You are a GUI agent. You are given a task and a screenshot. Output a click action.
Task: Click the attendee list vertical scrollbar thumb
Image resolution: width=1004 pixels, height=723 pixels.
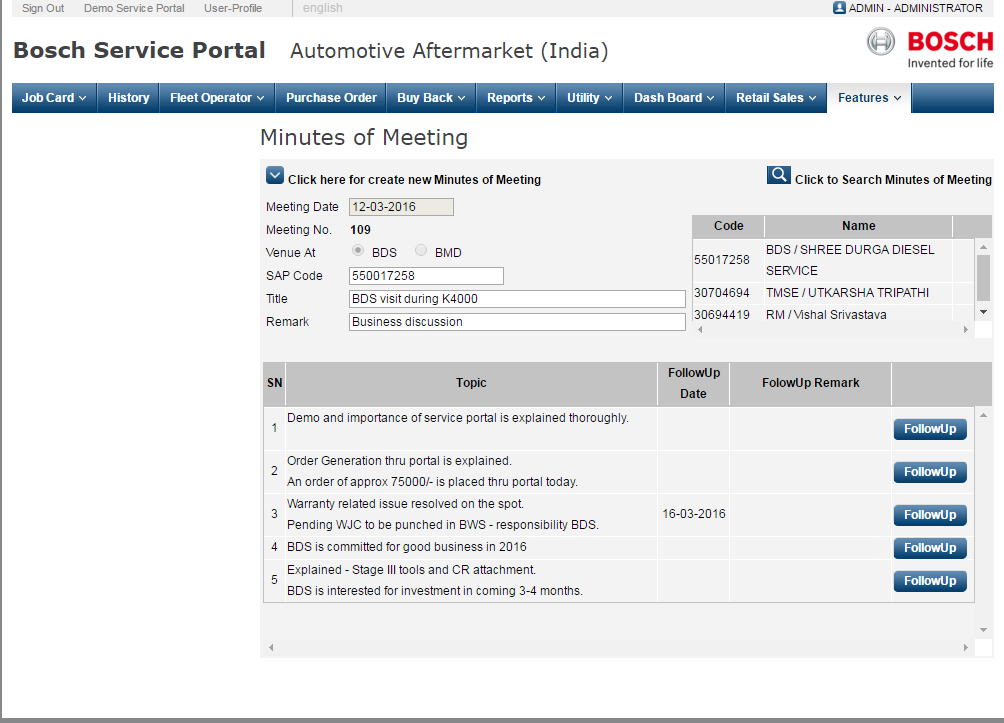(x=983, y=278)
